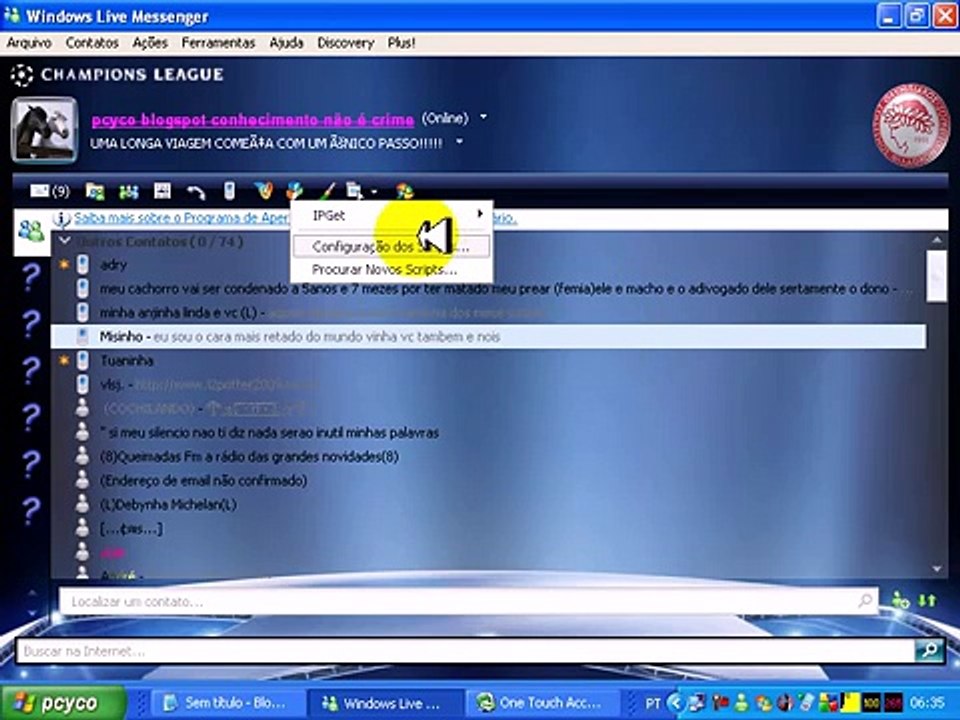Click the pcyco Start button
The image size is (960, 720).
coord(64,703)
